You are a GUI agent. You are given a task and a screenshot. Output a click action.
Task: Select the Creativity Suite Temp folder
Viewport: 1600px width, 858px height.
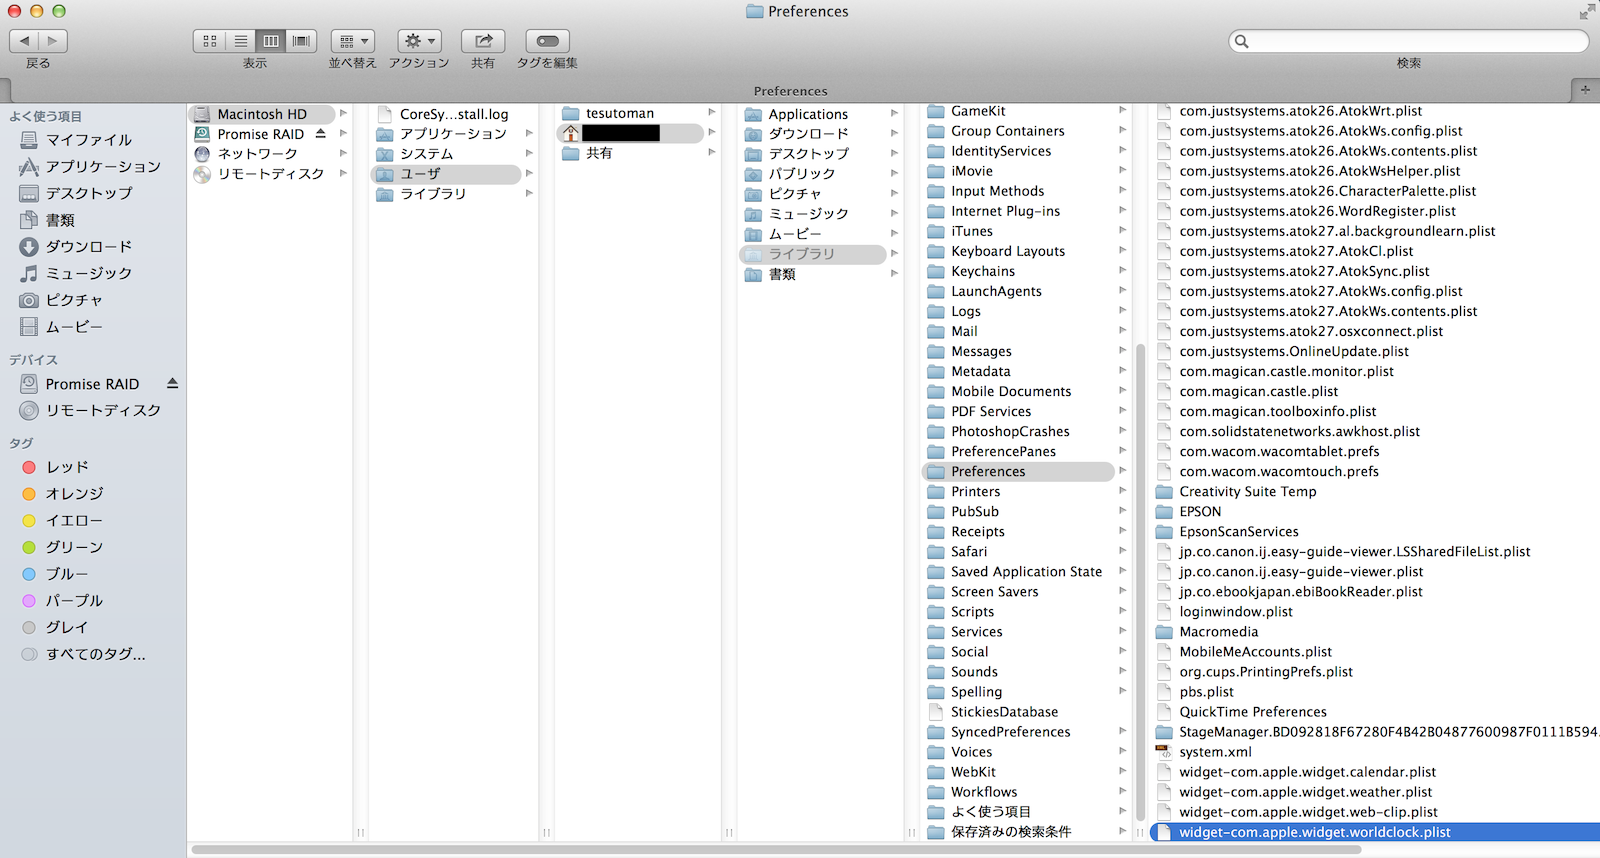click(x=1248, y=491)
